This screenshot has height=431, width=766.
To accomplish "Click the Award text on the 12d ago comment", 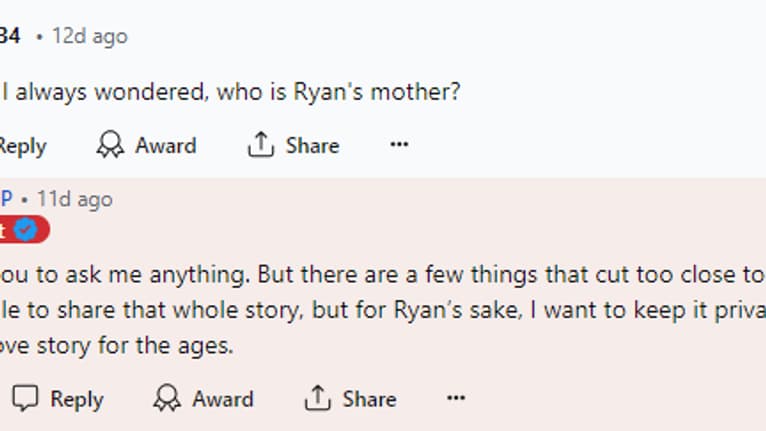I will (x=166, y=145).
